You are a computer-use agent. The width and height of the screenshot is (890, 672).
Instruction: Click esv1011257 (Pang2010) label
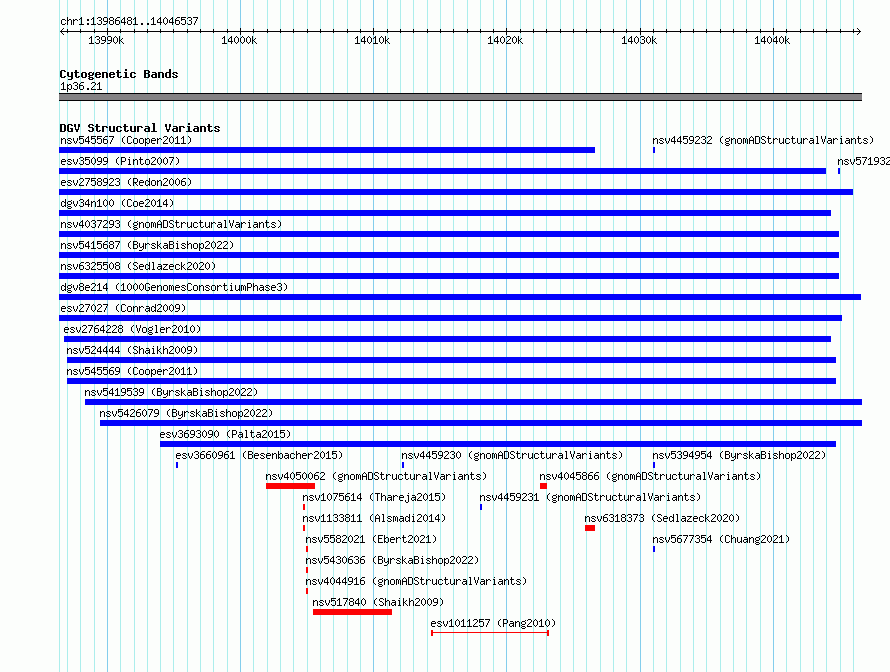(493, 623)
